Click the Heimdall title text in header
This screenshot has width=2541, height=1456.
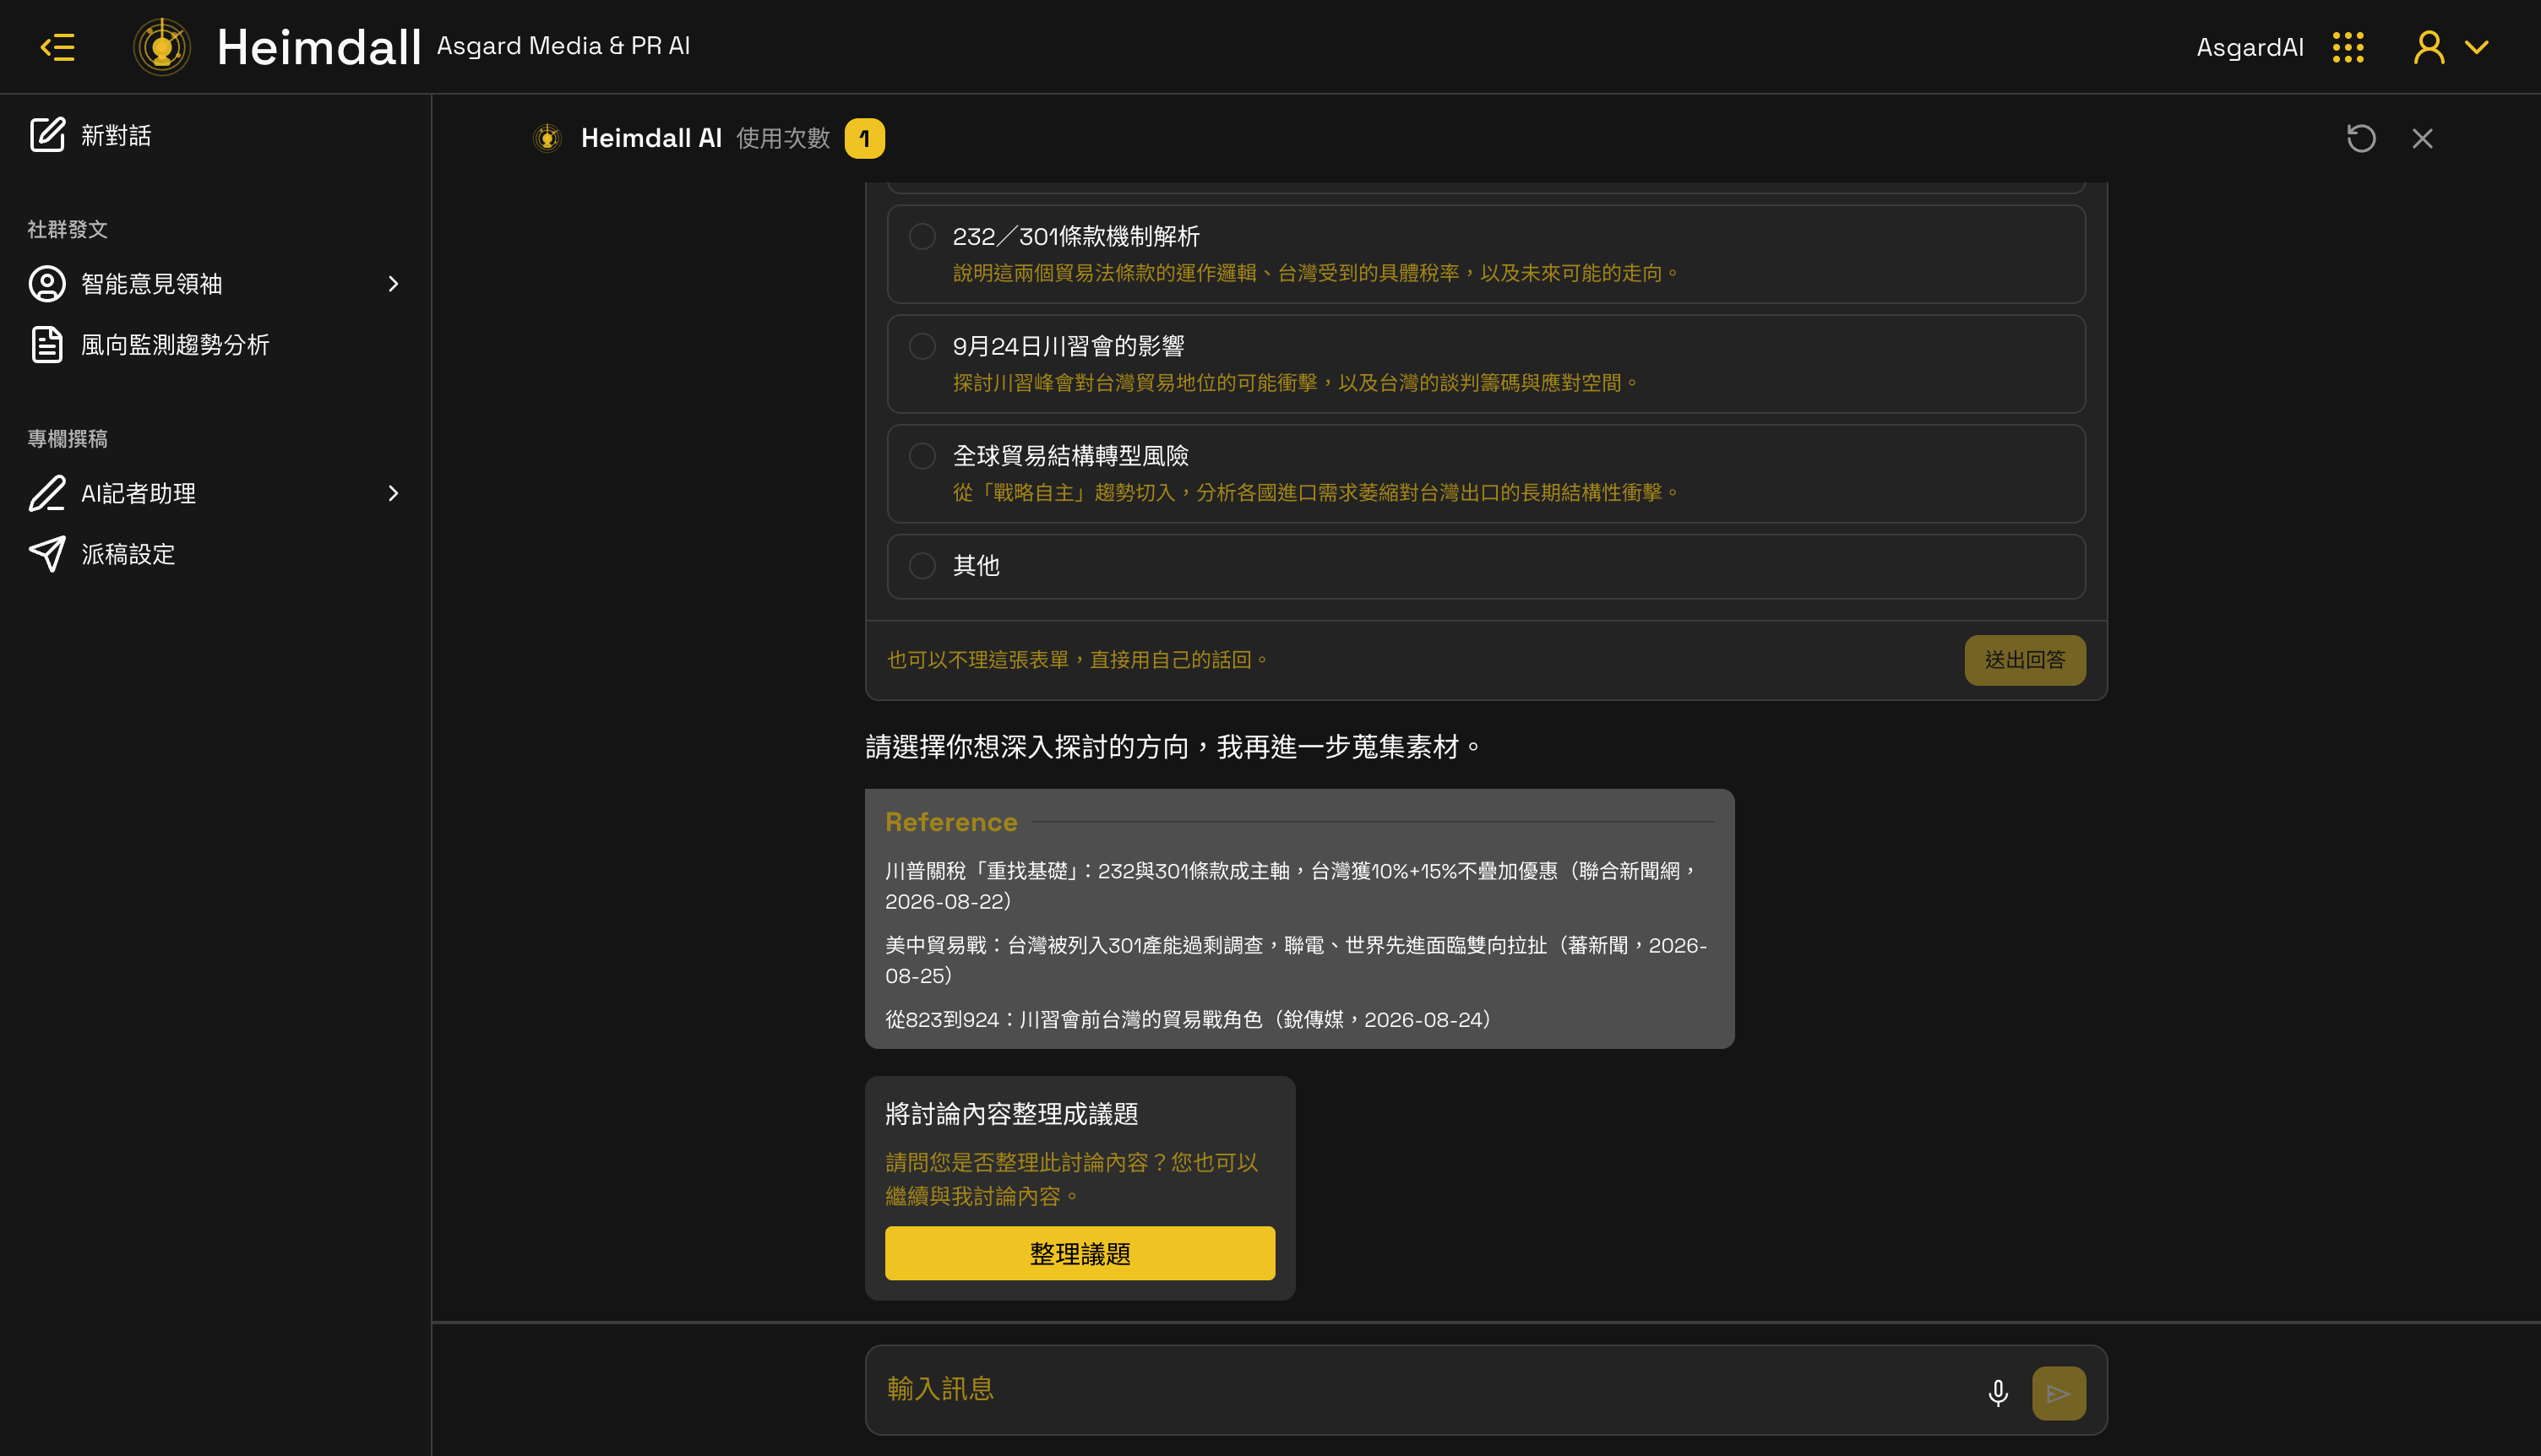319,47
